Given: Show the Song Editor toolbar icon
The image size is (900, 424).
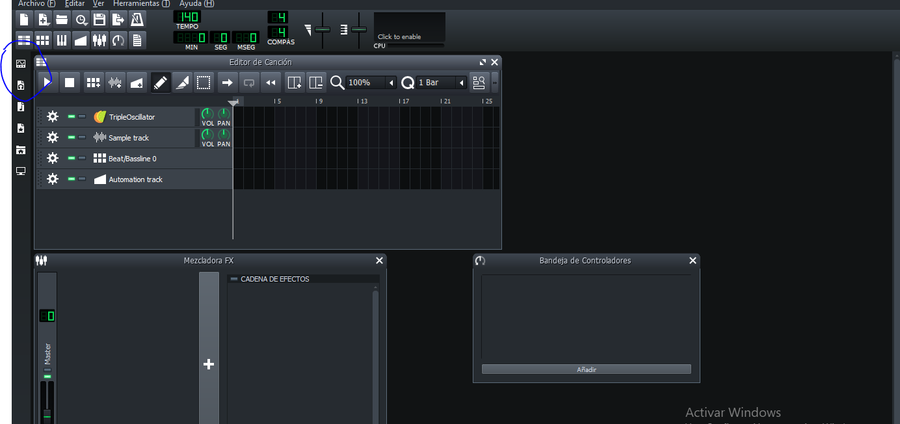Looking at the screenshot, I should (24, 40).
